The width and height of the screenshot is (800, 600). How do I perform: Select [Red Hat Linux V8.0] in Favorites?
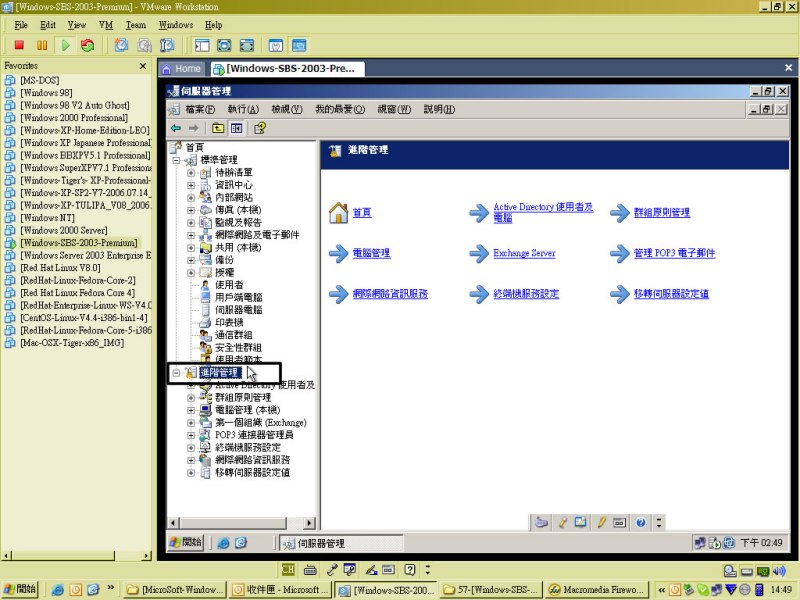(60, 268)
